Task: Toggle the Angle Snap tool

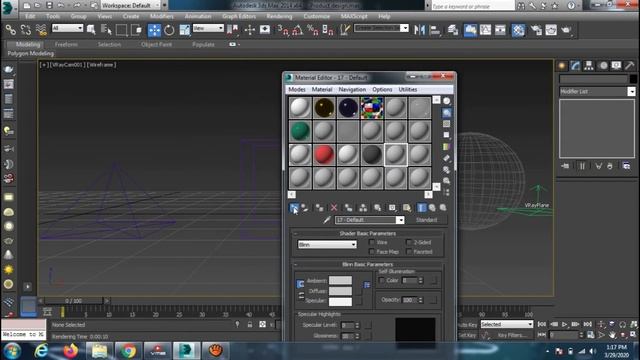Action: click(298, 30)
